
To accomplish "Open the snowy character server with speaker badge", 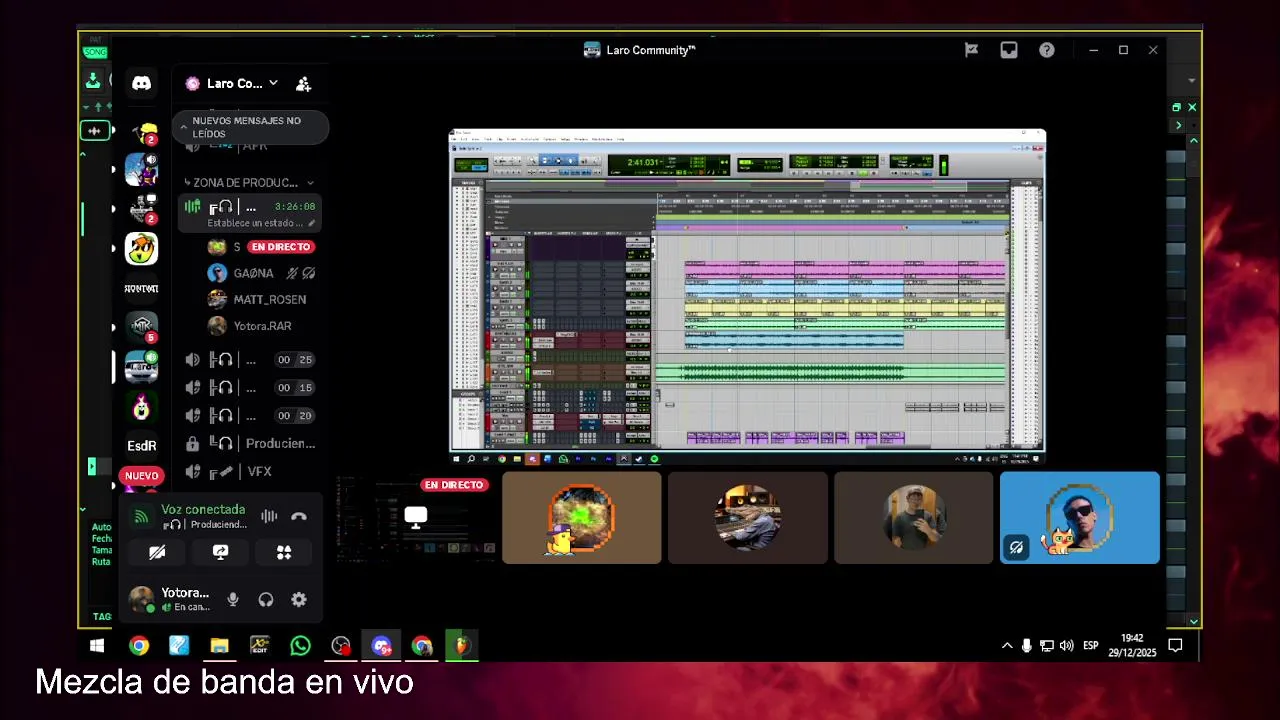I will point(141,170).
